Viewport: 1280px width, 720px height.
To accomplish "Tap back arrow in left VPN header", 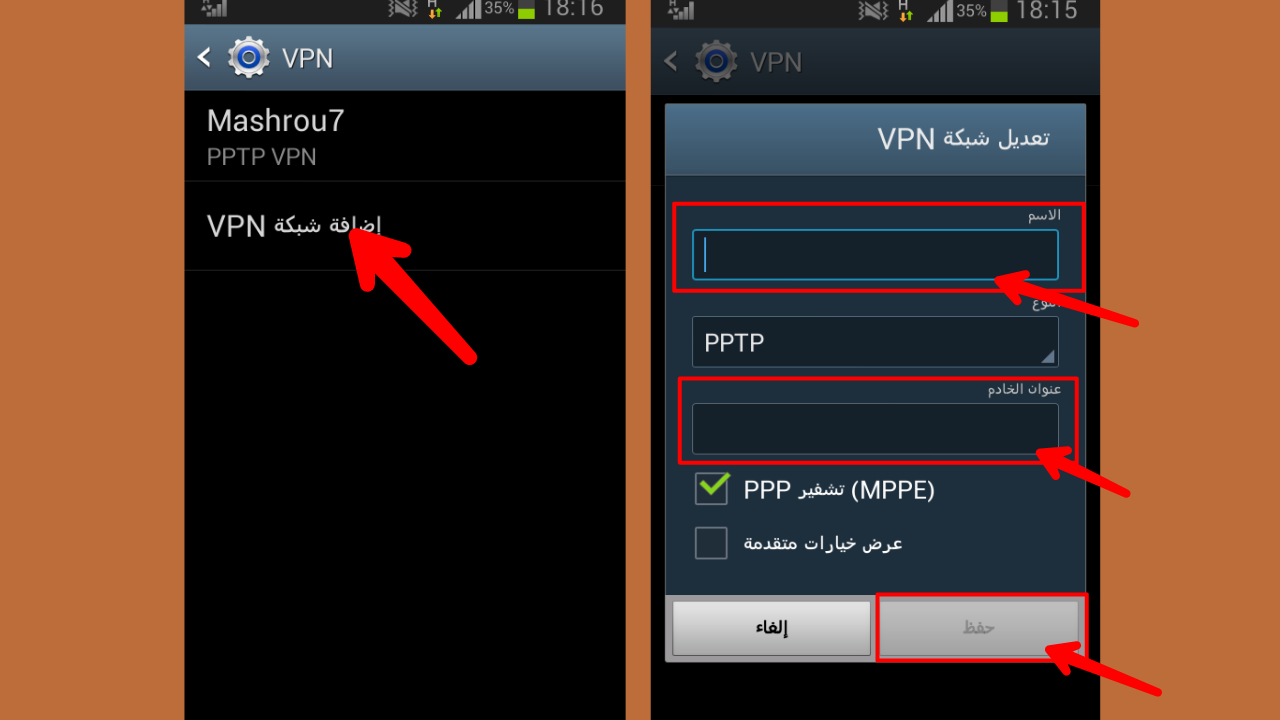I will 204,57.
